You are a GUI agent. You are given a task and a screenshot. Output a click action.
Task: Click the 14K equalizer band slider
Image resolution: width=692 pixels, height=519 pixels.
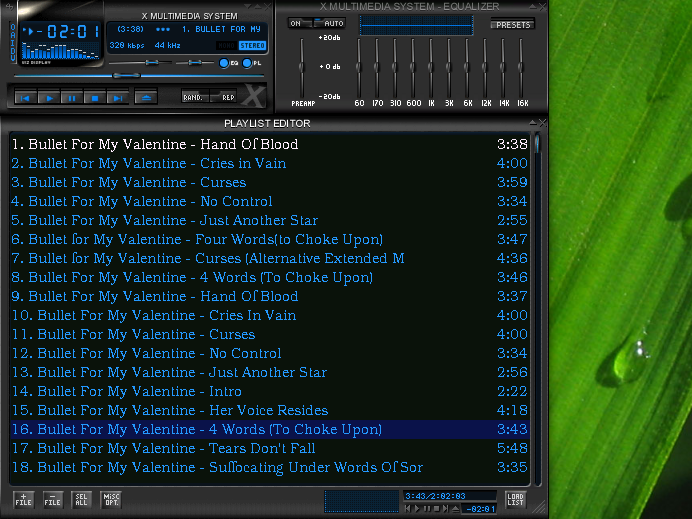[503, 68]
